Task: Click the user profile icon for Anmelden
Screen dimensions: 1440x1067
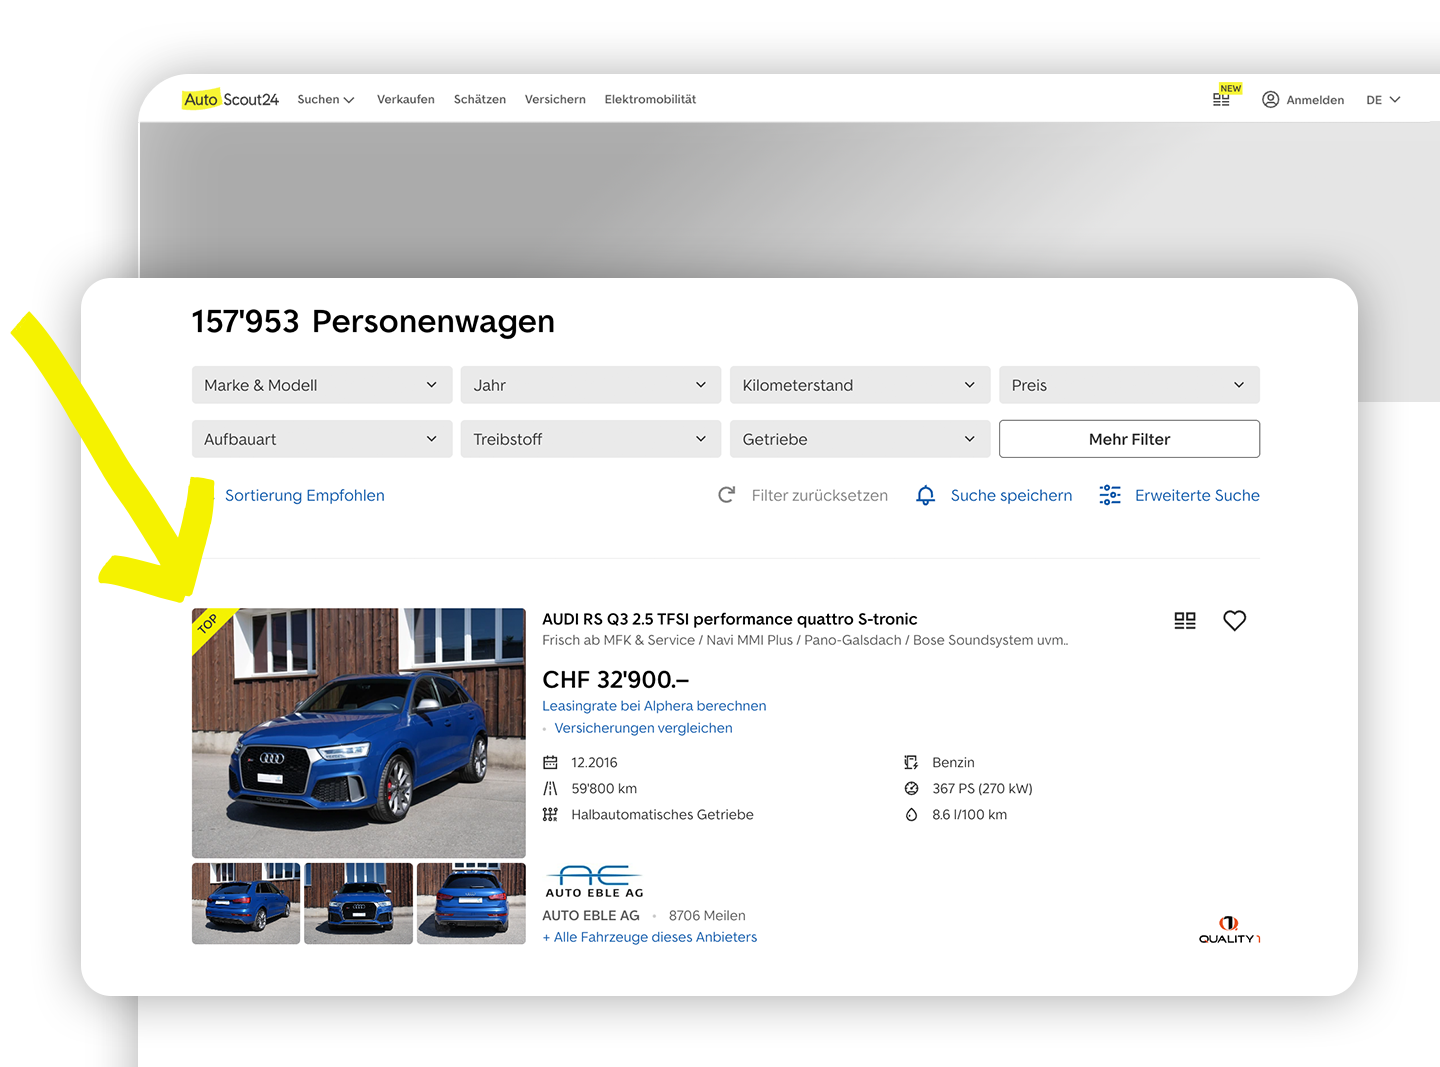Action: coord(1270,100)
